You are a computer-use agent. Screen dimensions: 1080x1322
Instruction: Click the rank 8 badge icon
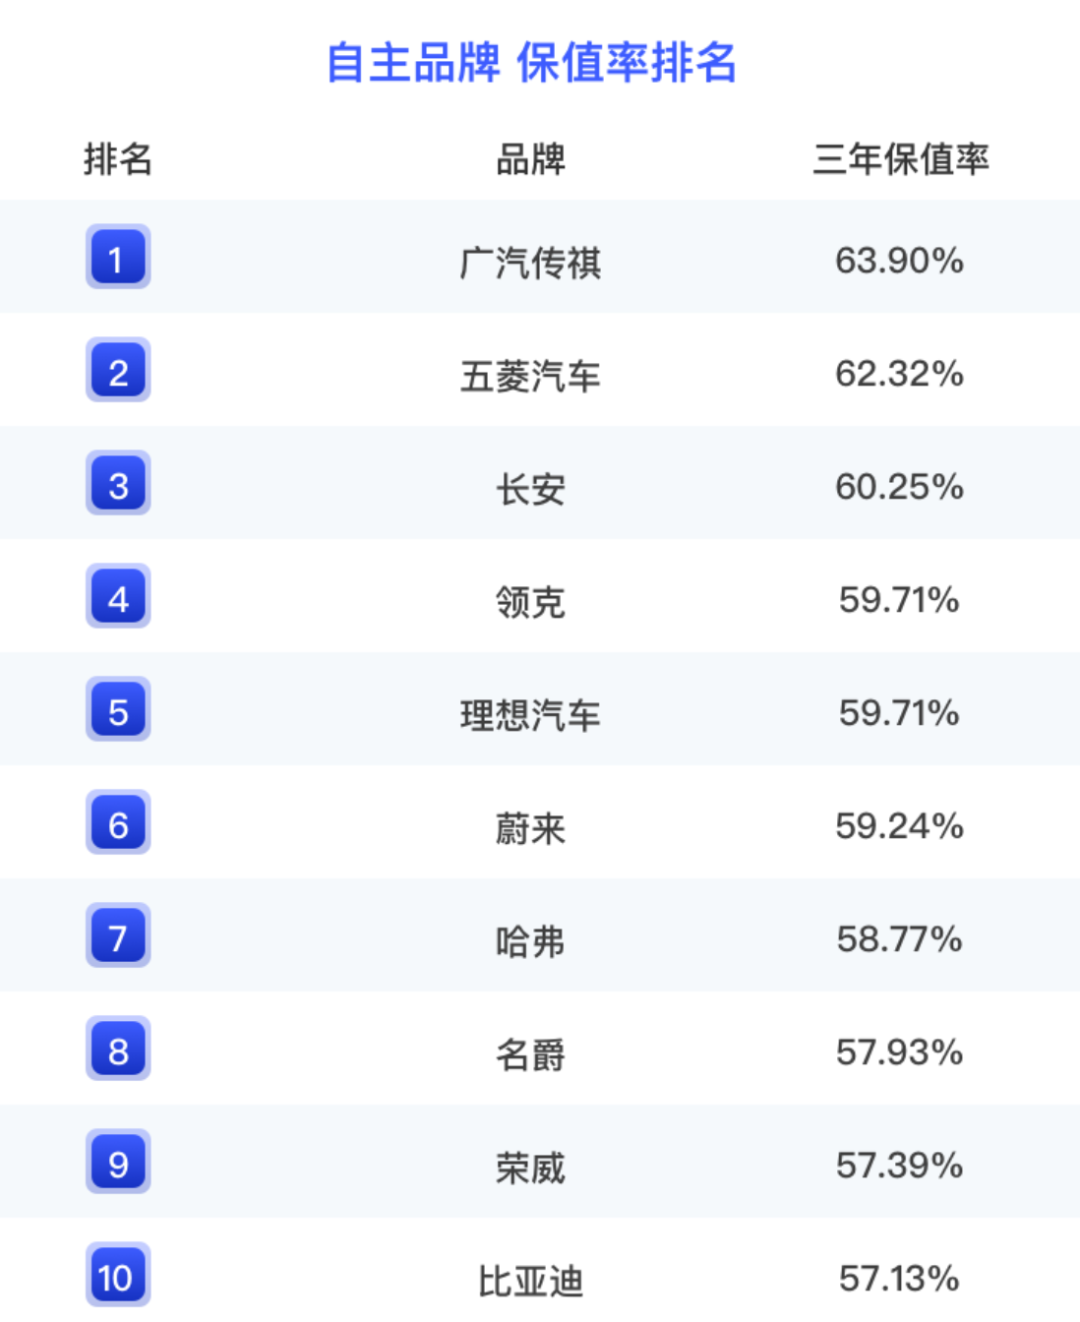[x=118, y=1048]
